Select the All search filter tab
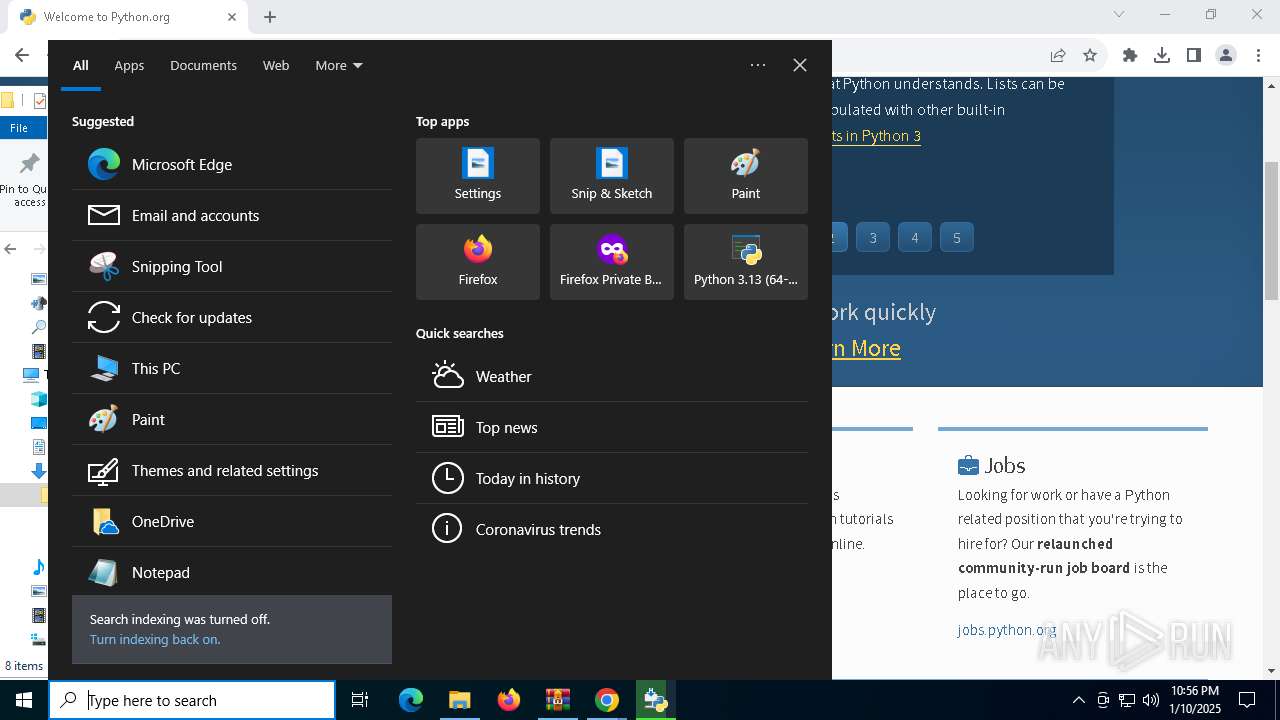Viewport: 1280px width, 720px height. click(81, 65)
